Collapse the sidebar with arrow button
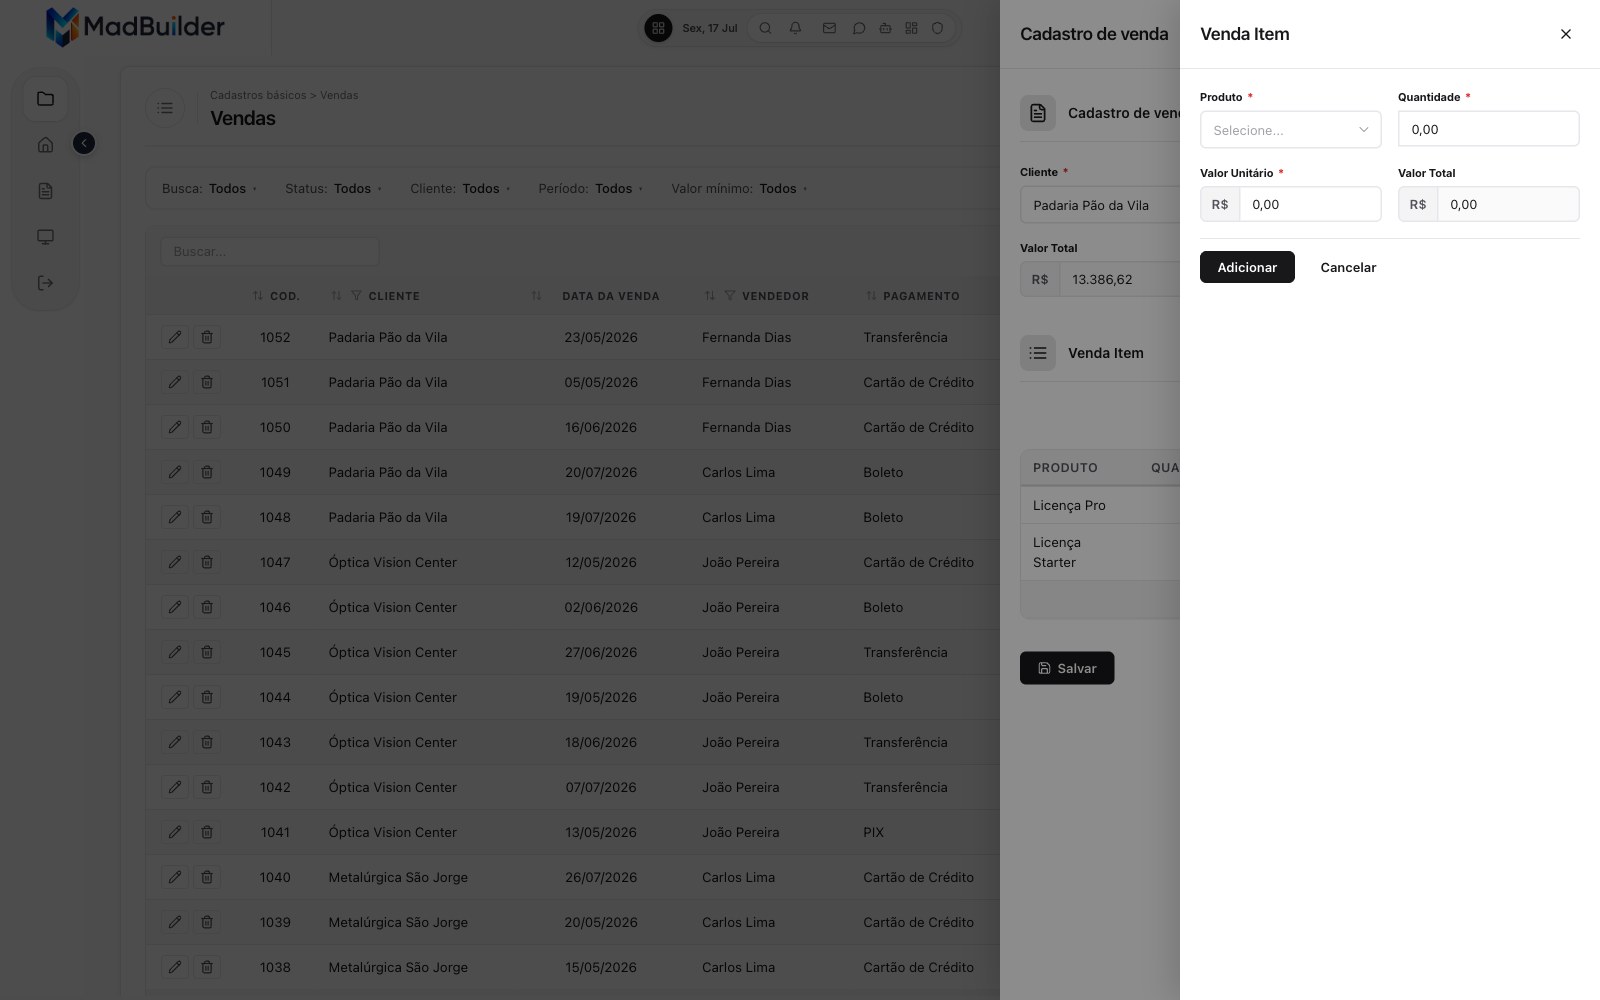1600x1000 pixels. coord(84,144)
